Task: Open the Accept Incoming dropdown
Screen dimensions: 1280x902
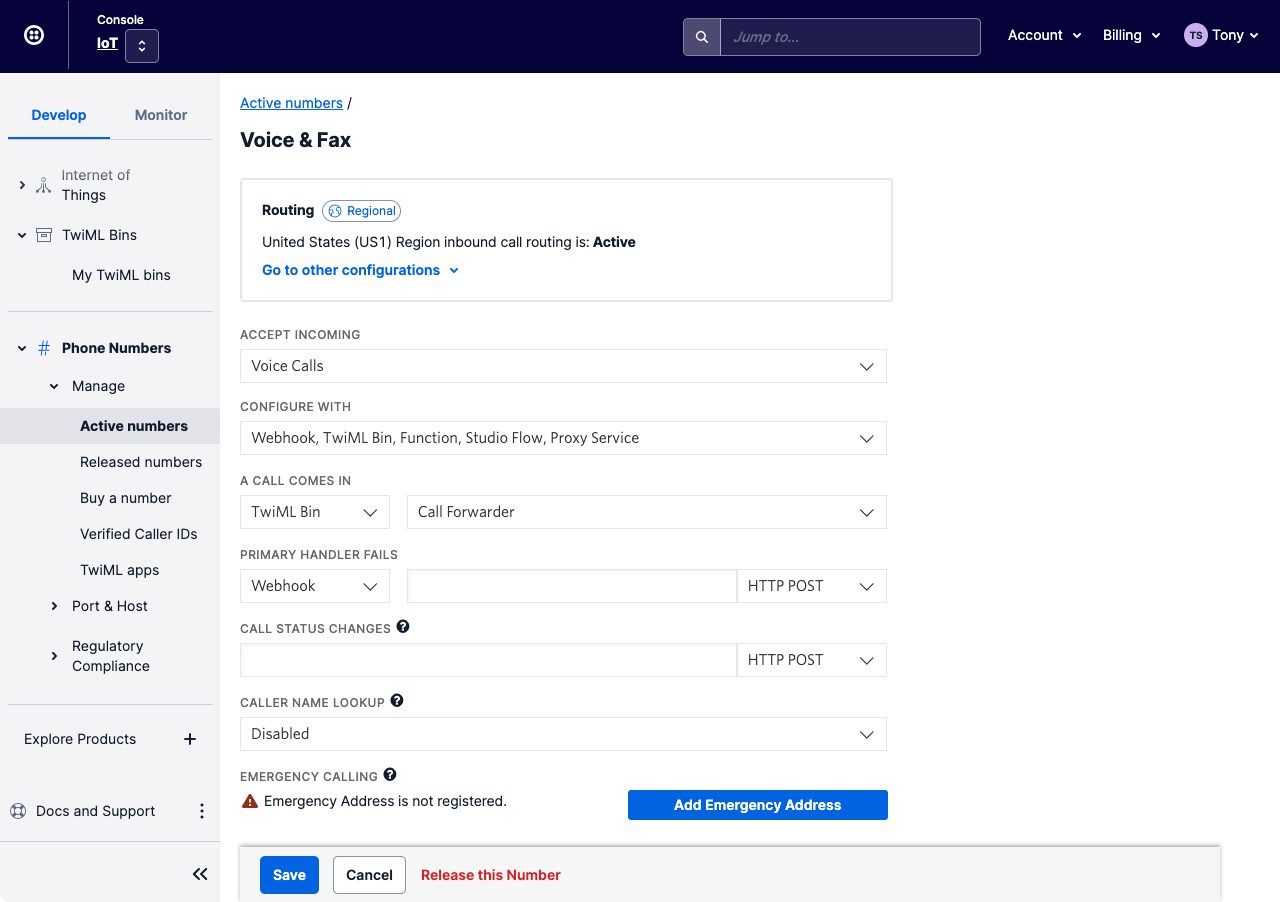Action: [563, 366]
